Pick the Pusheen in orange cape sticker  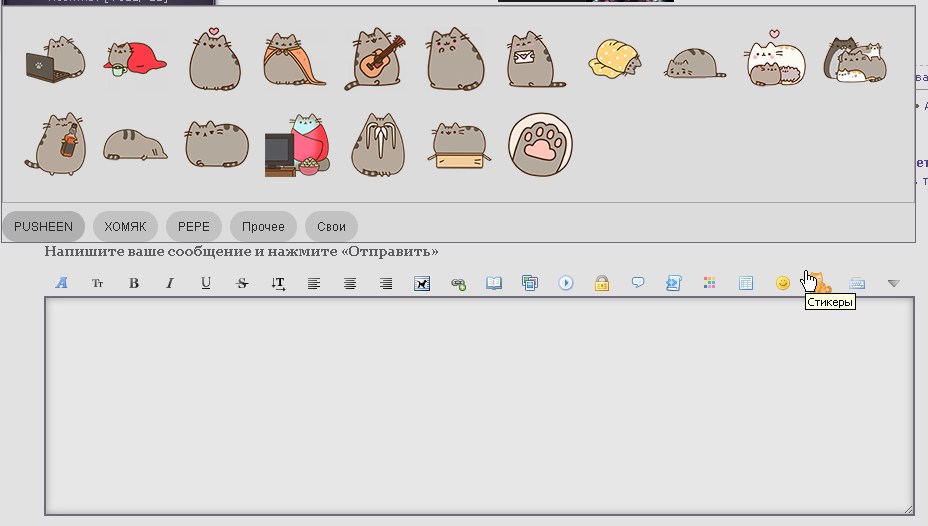[x=294, y=59]
